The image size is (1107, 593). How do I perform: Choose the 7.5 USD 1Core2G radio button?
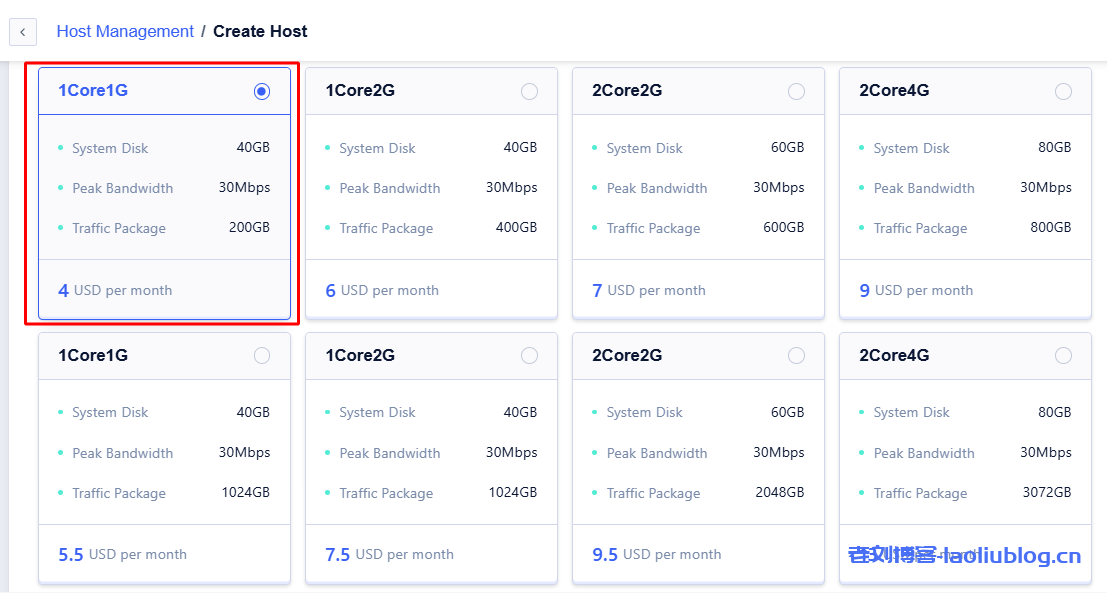[x=529, y=356]
